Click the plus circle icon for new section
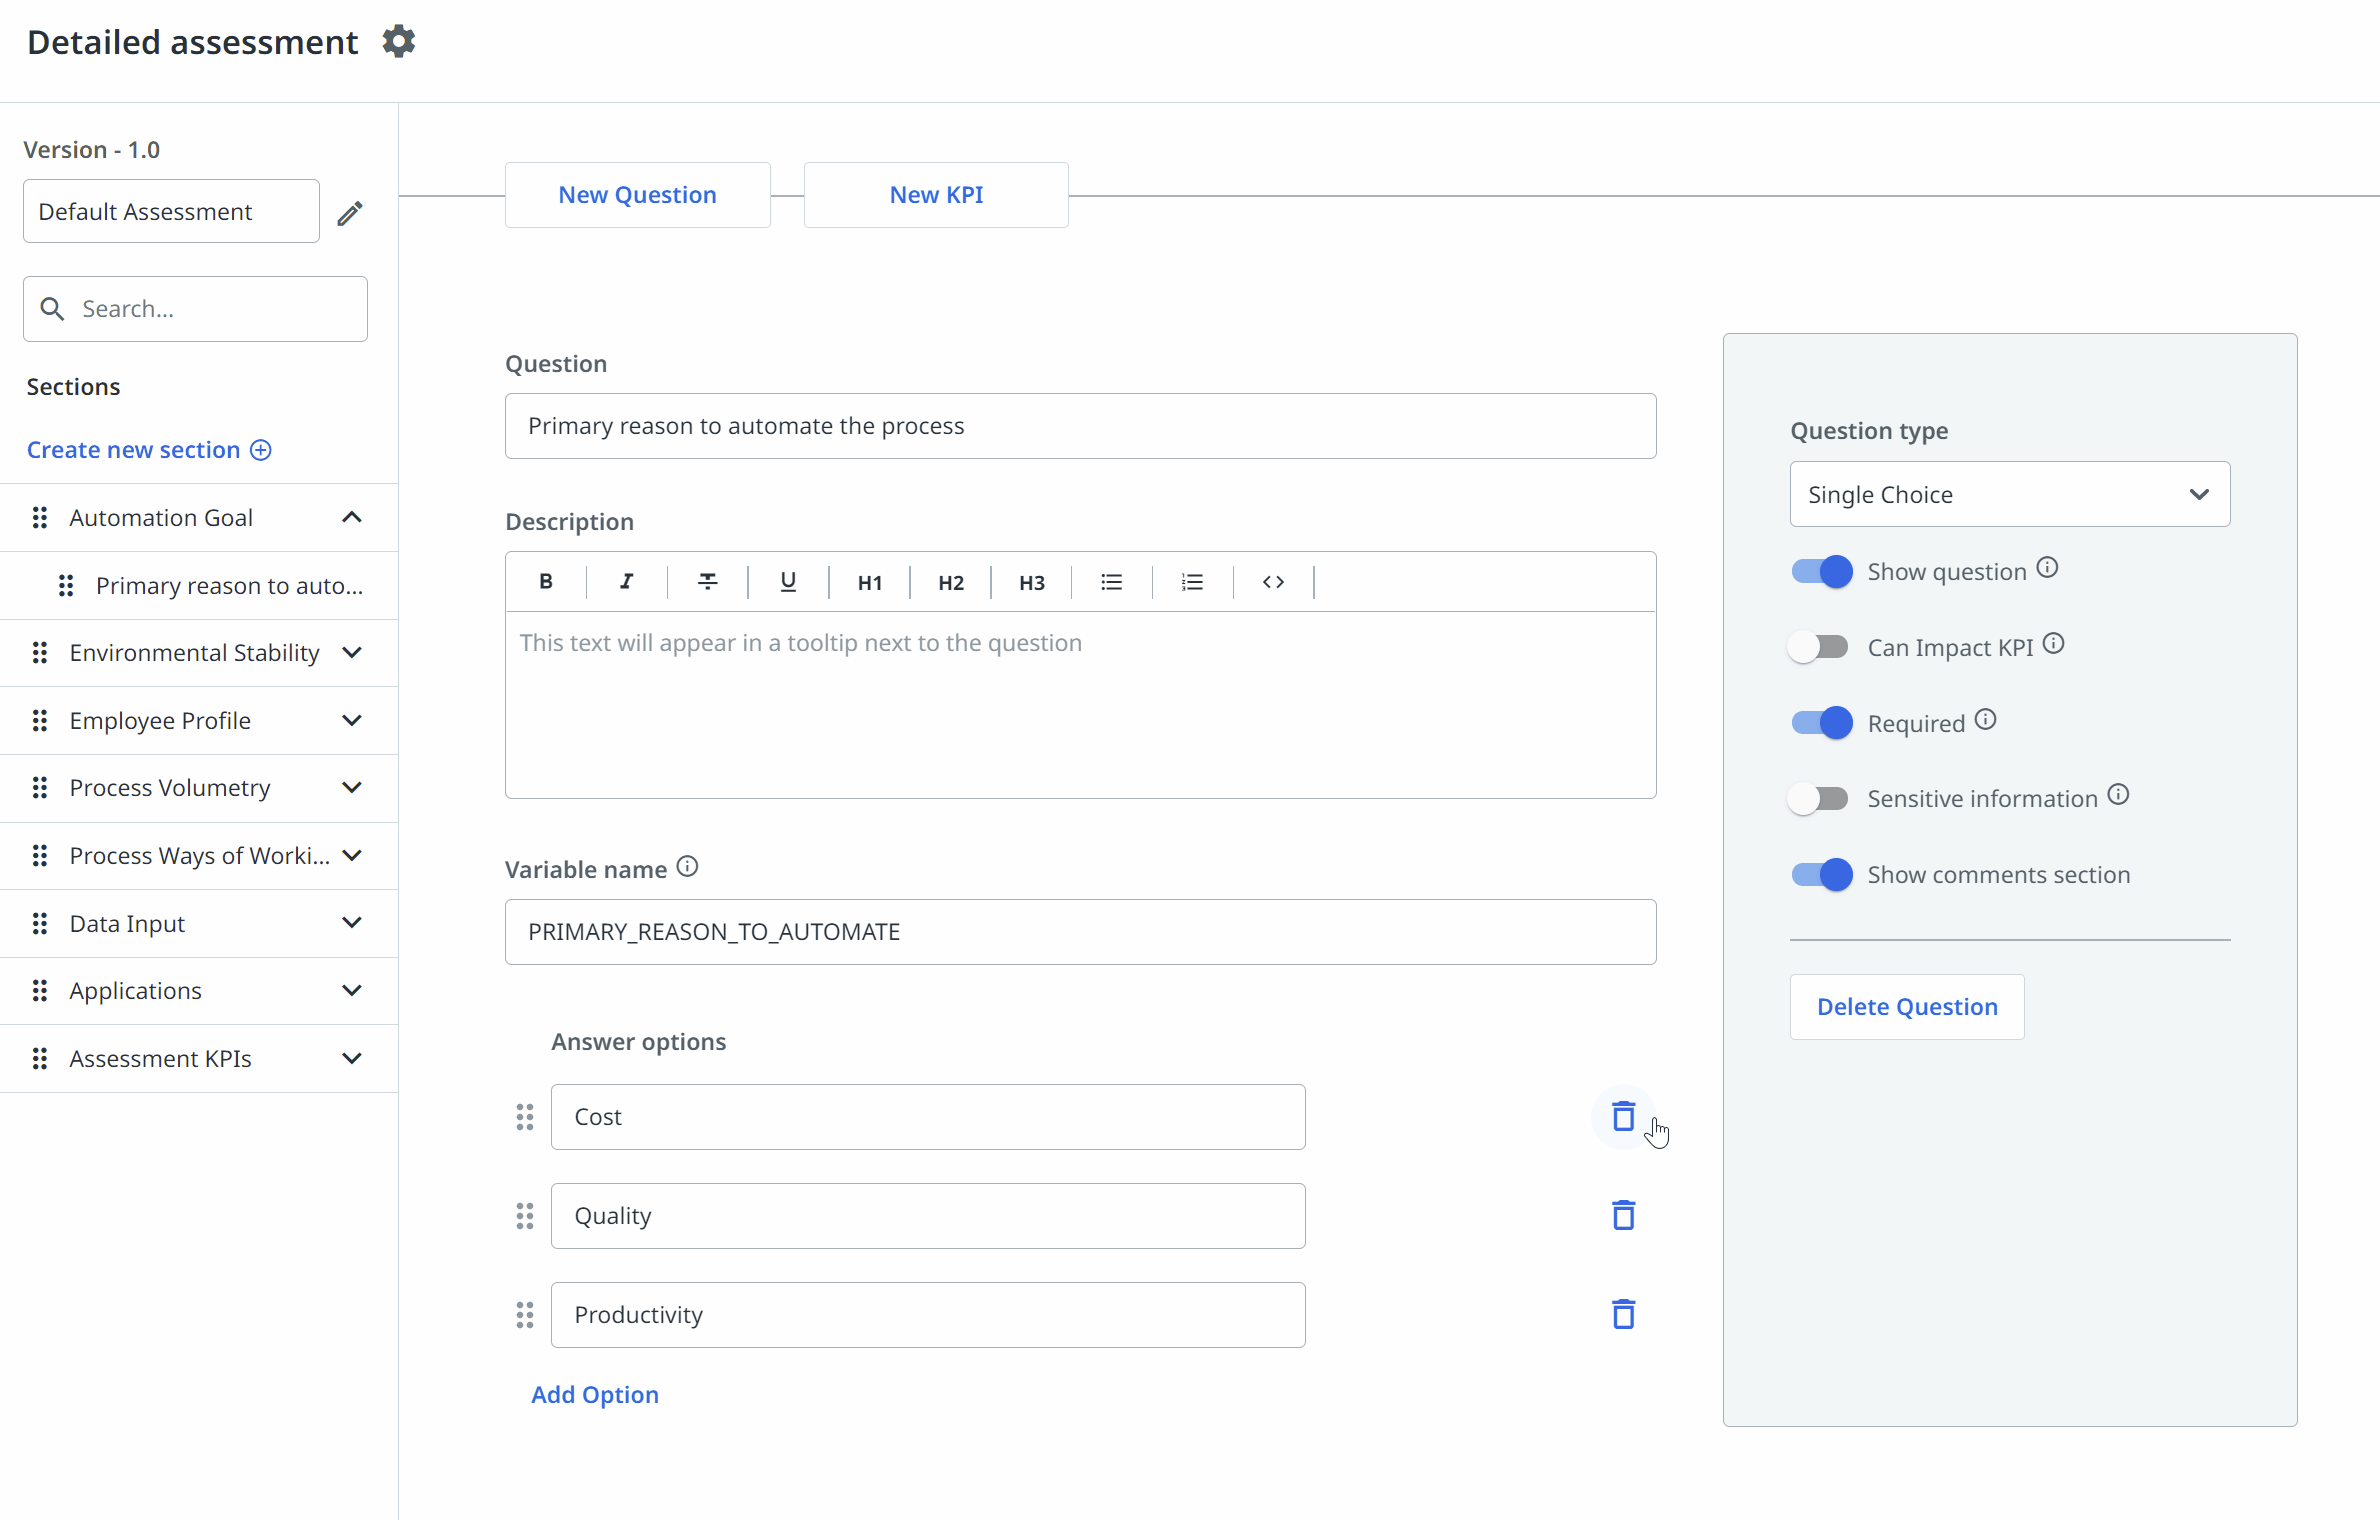Screen dimensions: 2380x1520 coord(261,450)
